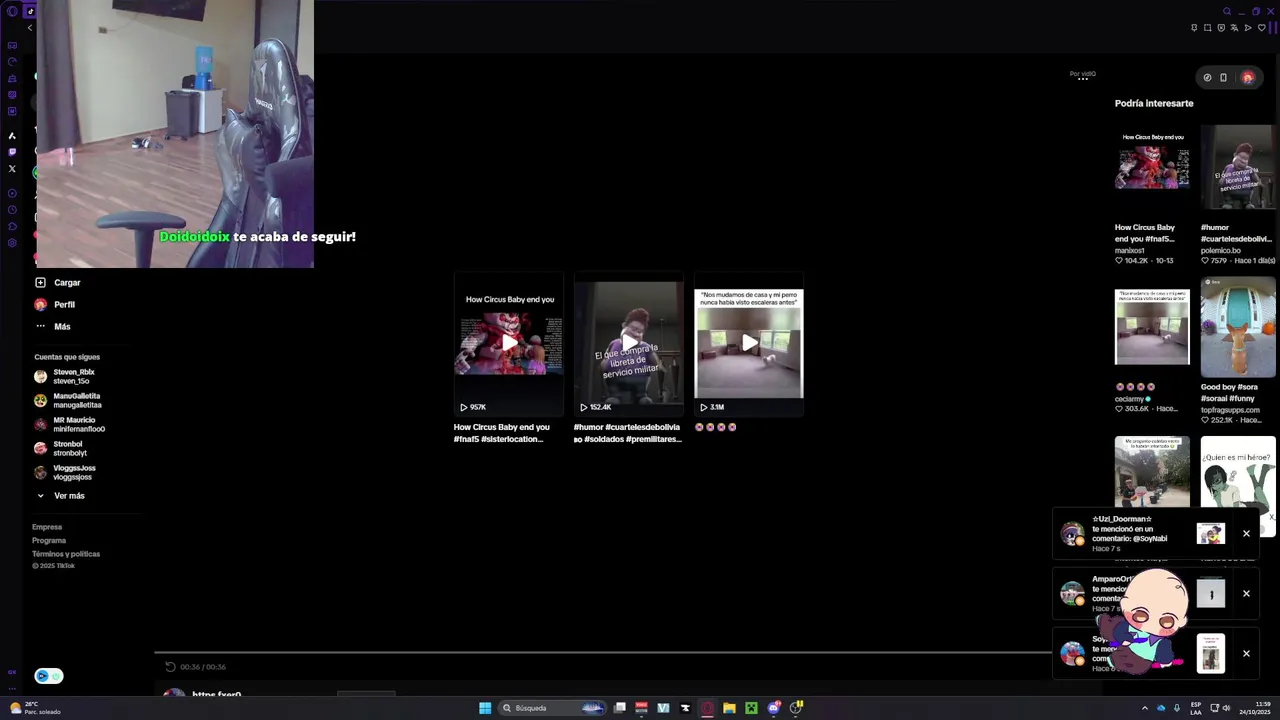Open suggested video Good boy #sora

point(1238,328)
